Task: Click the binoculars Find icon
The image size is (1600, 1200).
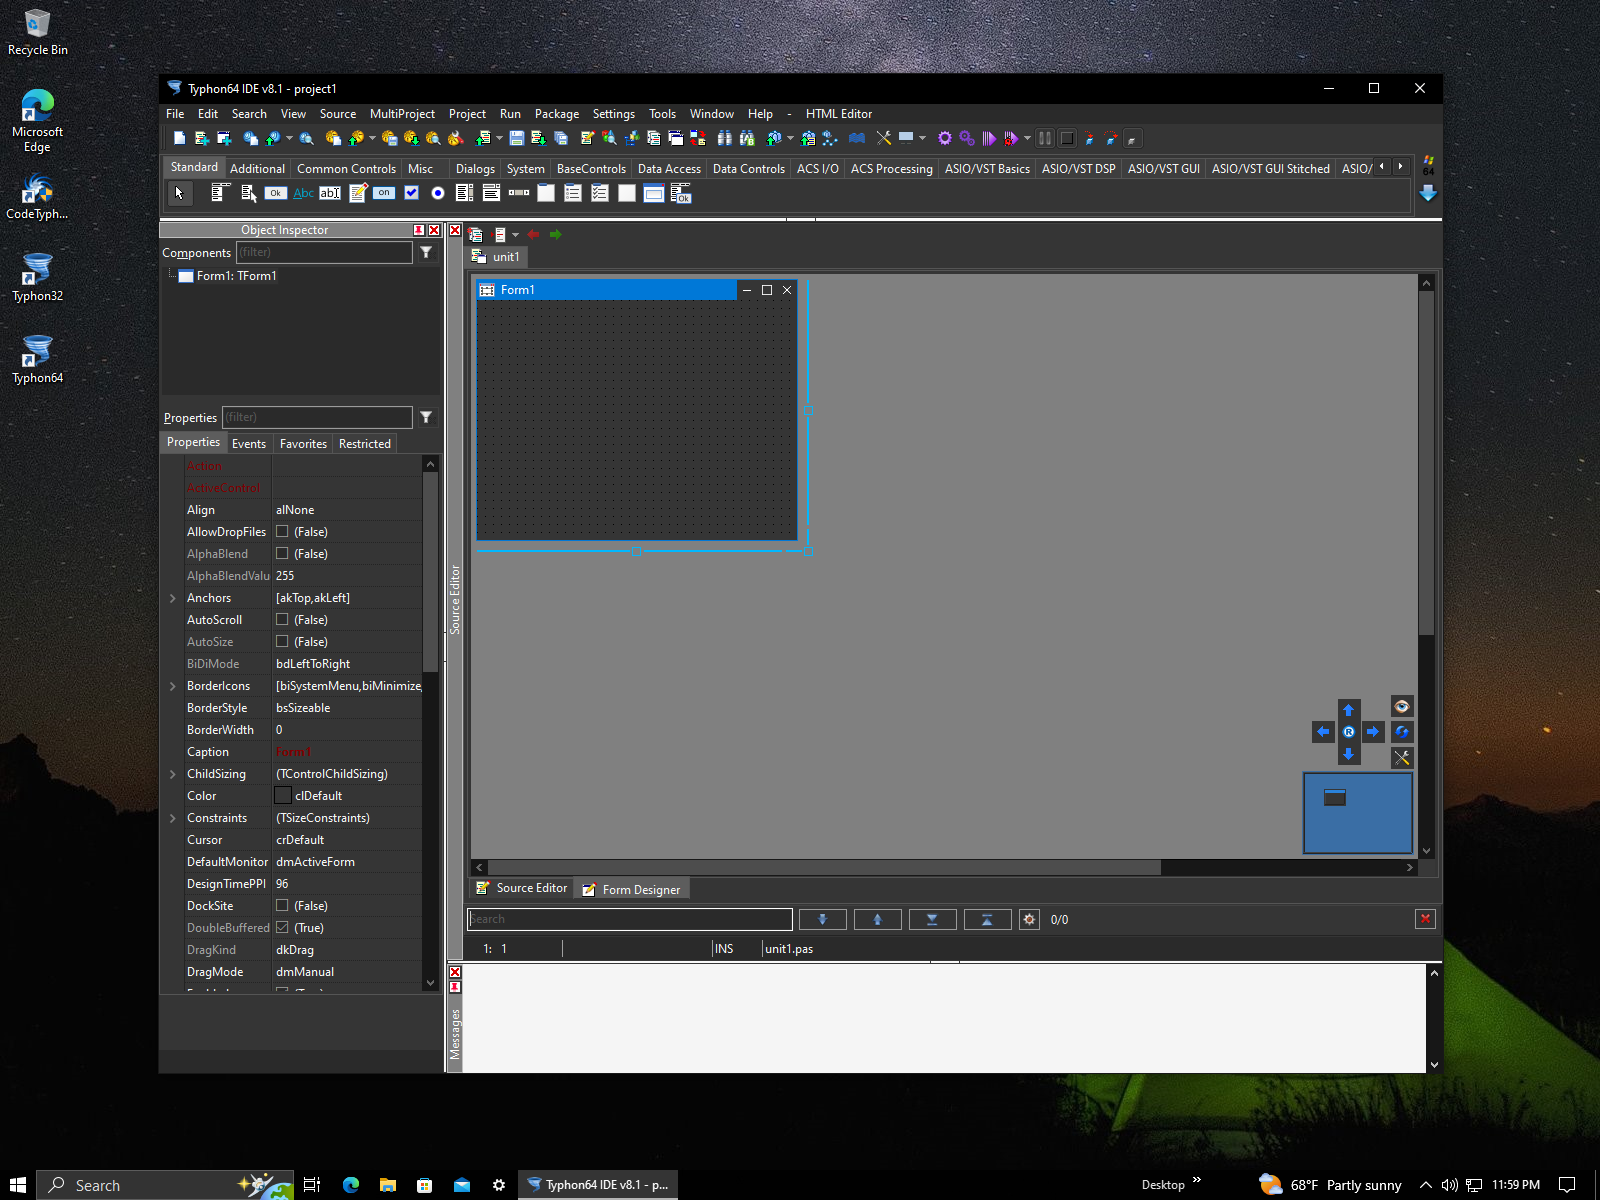Action: coord(725,139)
